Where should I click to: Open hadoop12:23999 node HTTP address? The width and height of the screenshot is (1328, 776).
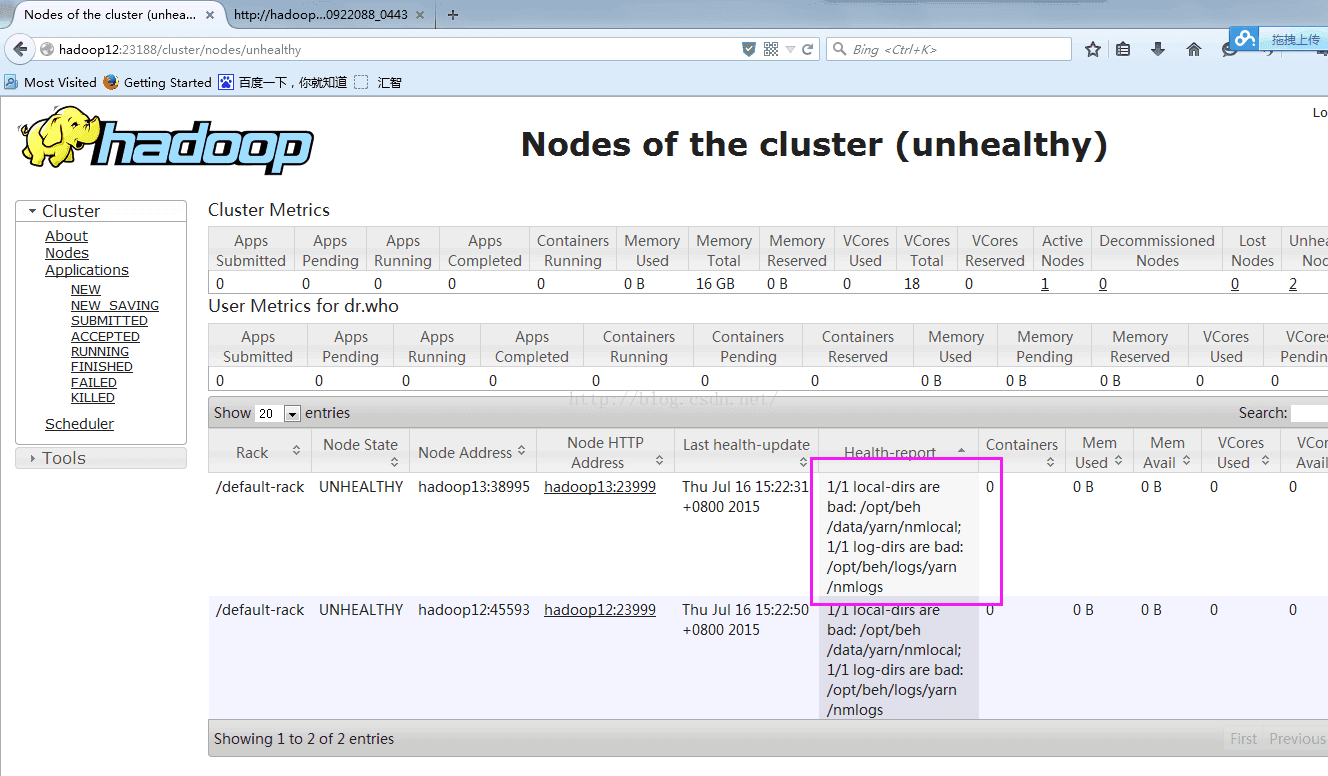point(600,610)
